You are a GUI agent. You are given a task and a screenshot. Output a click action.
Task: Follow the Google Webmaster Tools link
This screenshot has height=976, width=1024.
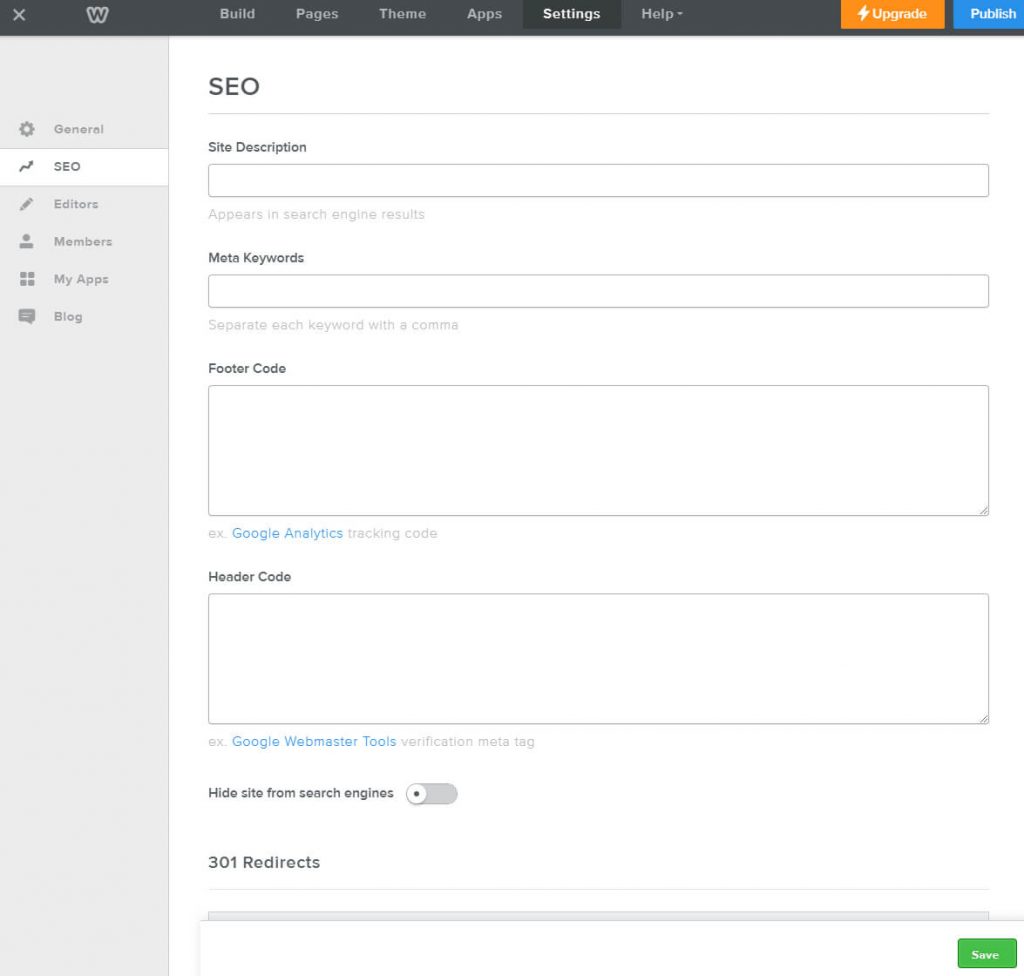[312, 741]
